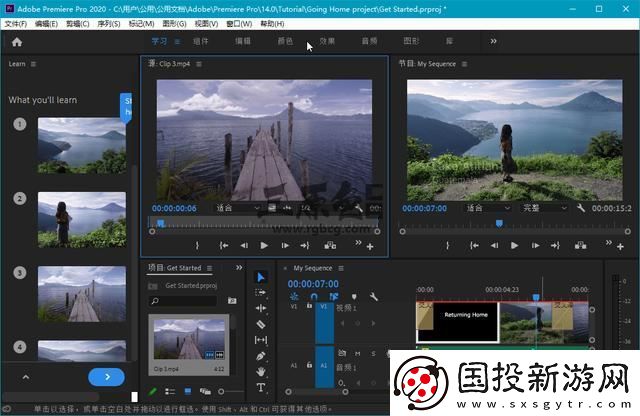Open Program monitor playback resolution dropdown
This screenshot has height=416, width=640.
click(540, 208)
